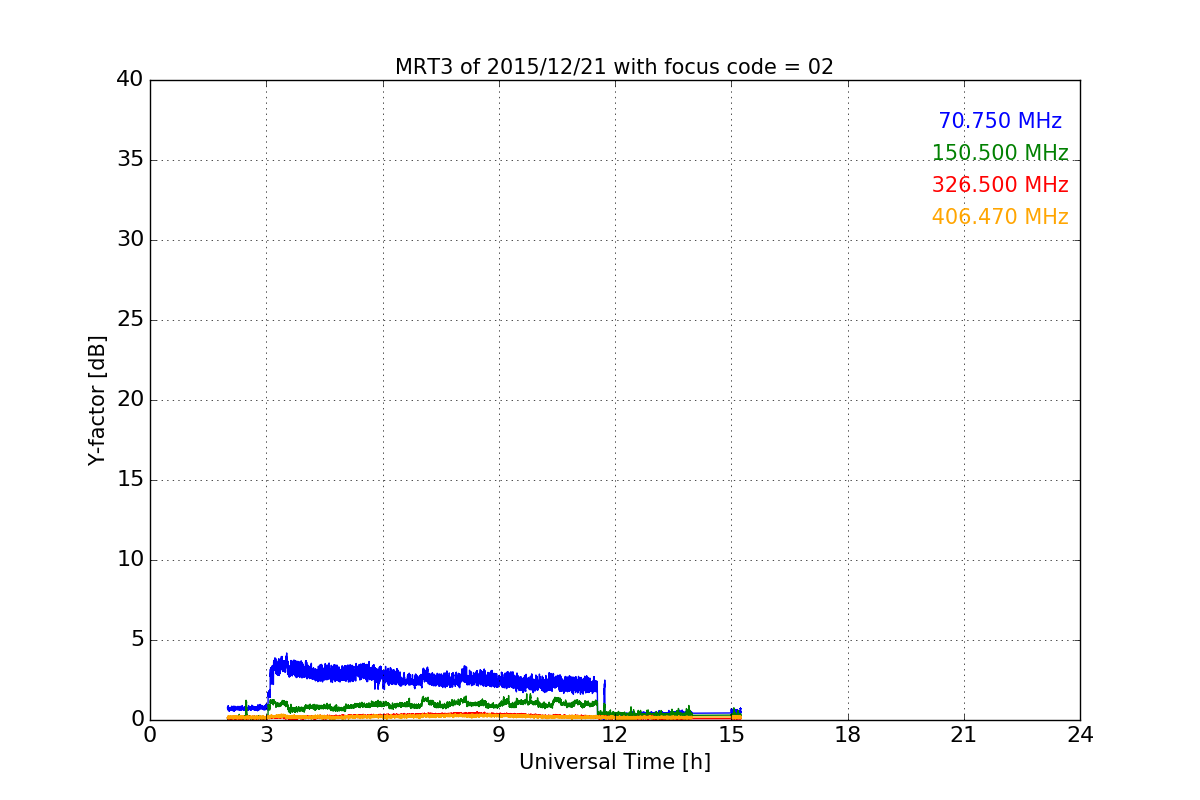Click the 'Universal Time [h]' axis label
Viewport: 1200px width, 800px height.
point(614,762)
